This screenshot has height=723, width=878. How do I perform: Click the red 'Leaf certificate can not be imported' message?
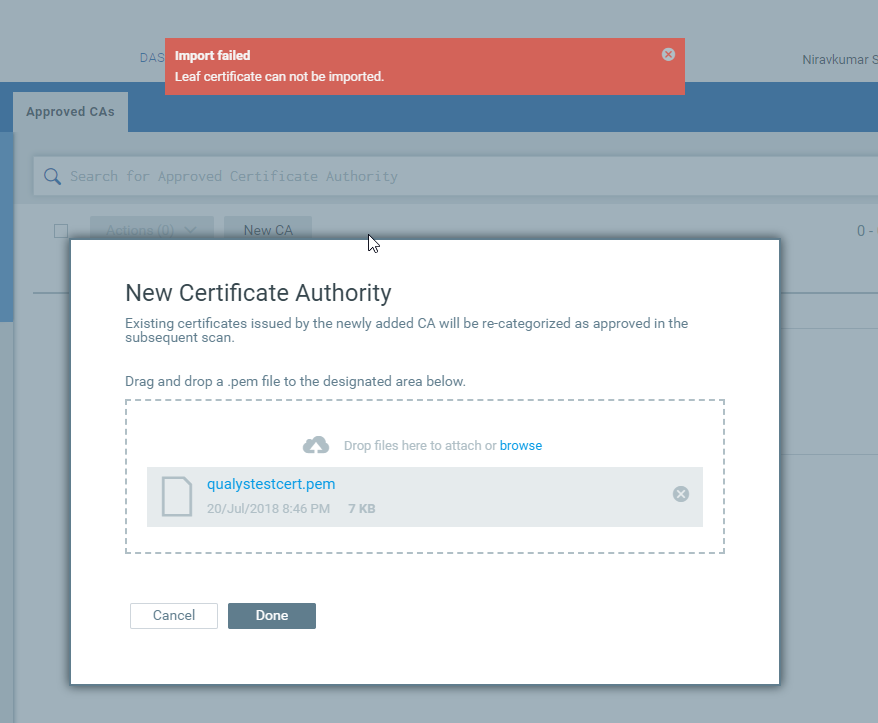(x=280, y=76)
